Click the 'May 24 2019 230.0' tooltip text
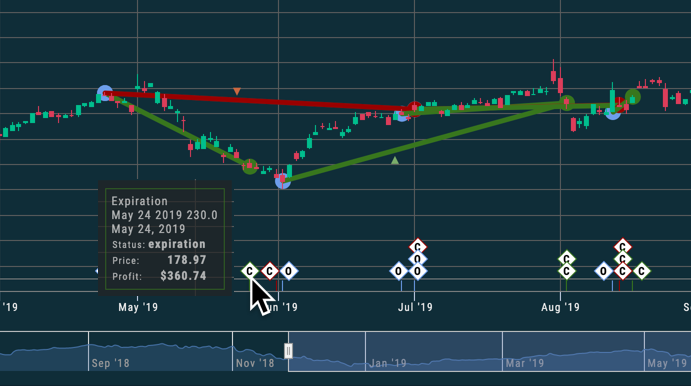The height and width of the screenshot is (386, 691). point(164,215)
